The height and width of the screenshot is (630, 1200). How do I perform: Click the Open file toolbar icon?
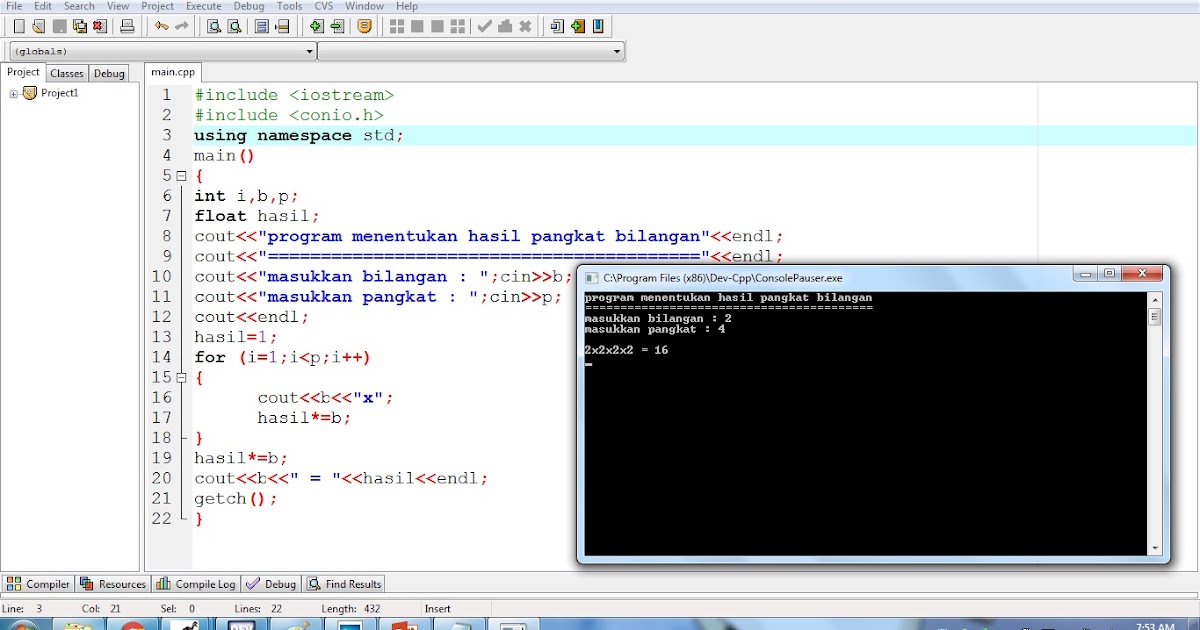38,26
